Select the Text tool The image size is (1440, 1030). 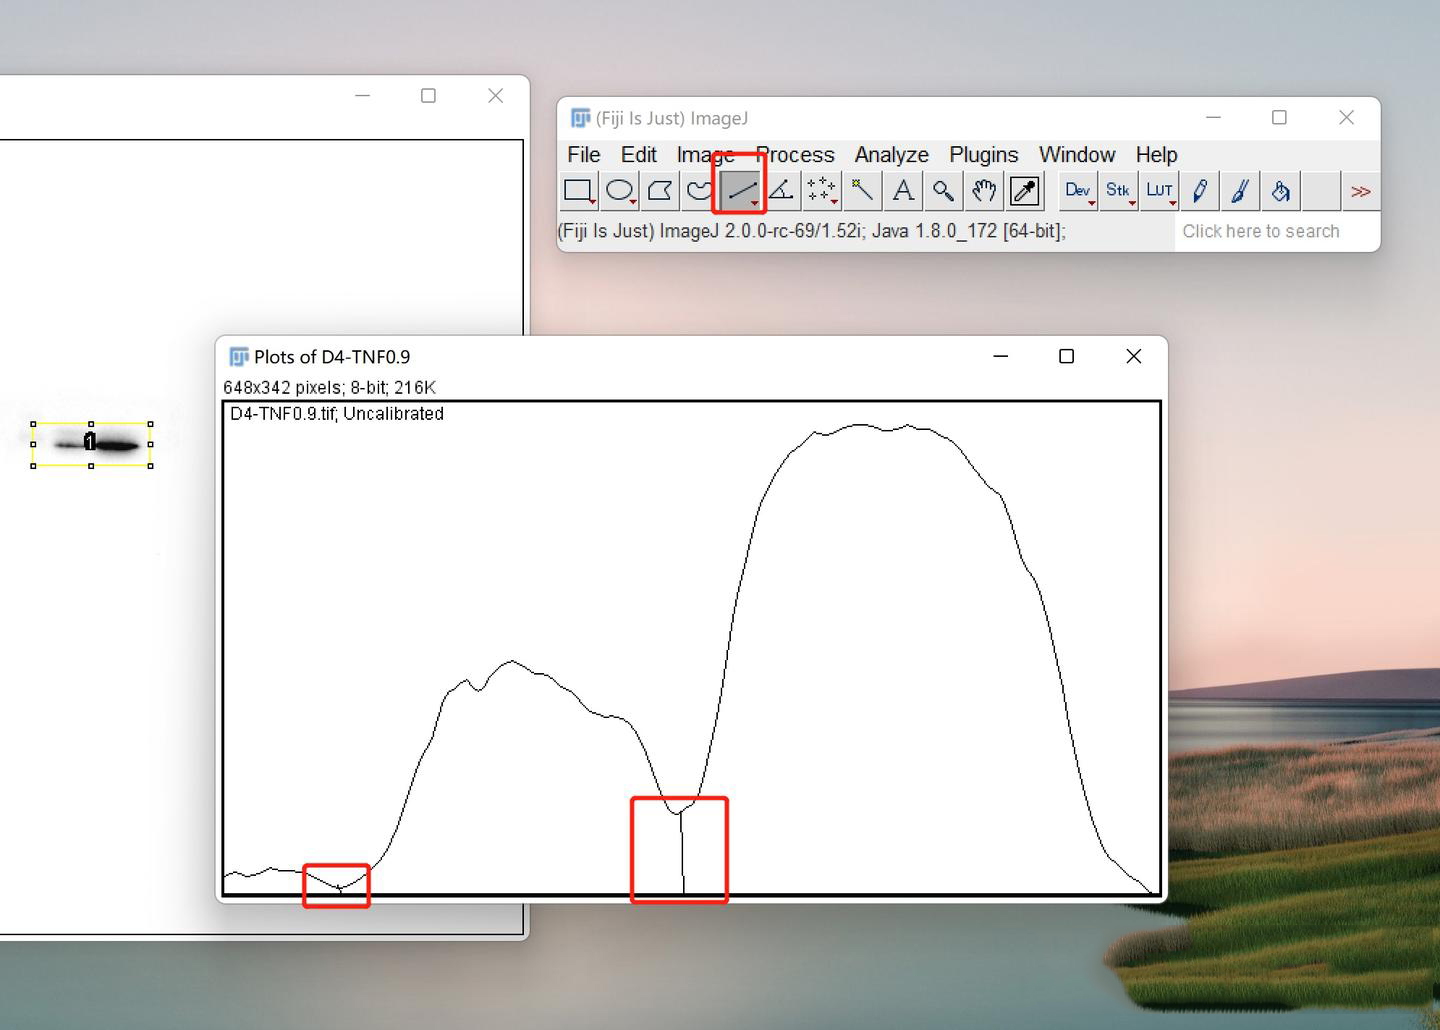[x=903, y=191]
